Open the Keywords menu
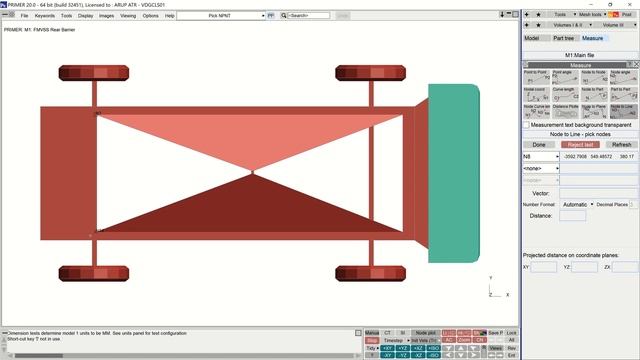This screenshot has width=640, height=360. click(x=44, y=16)
